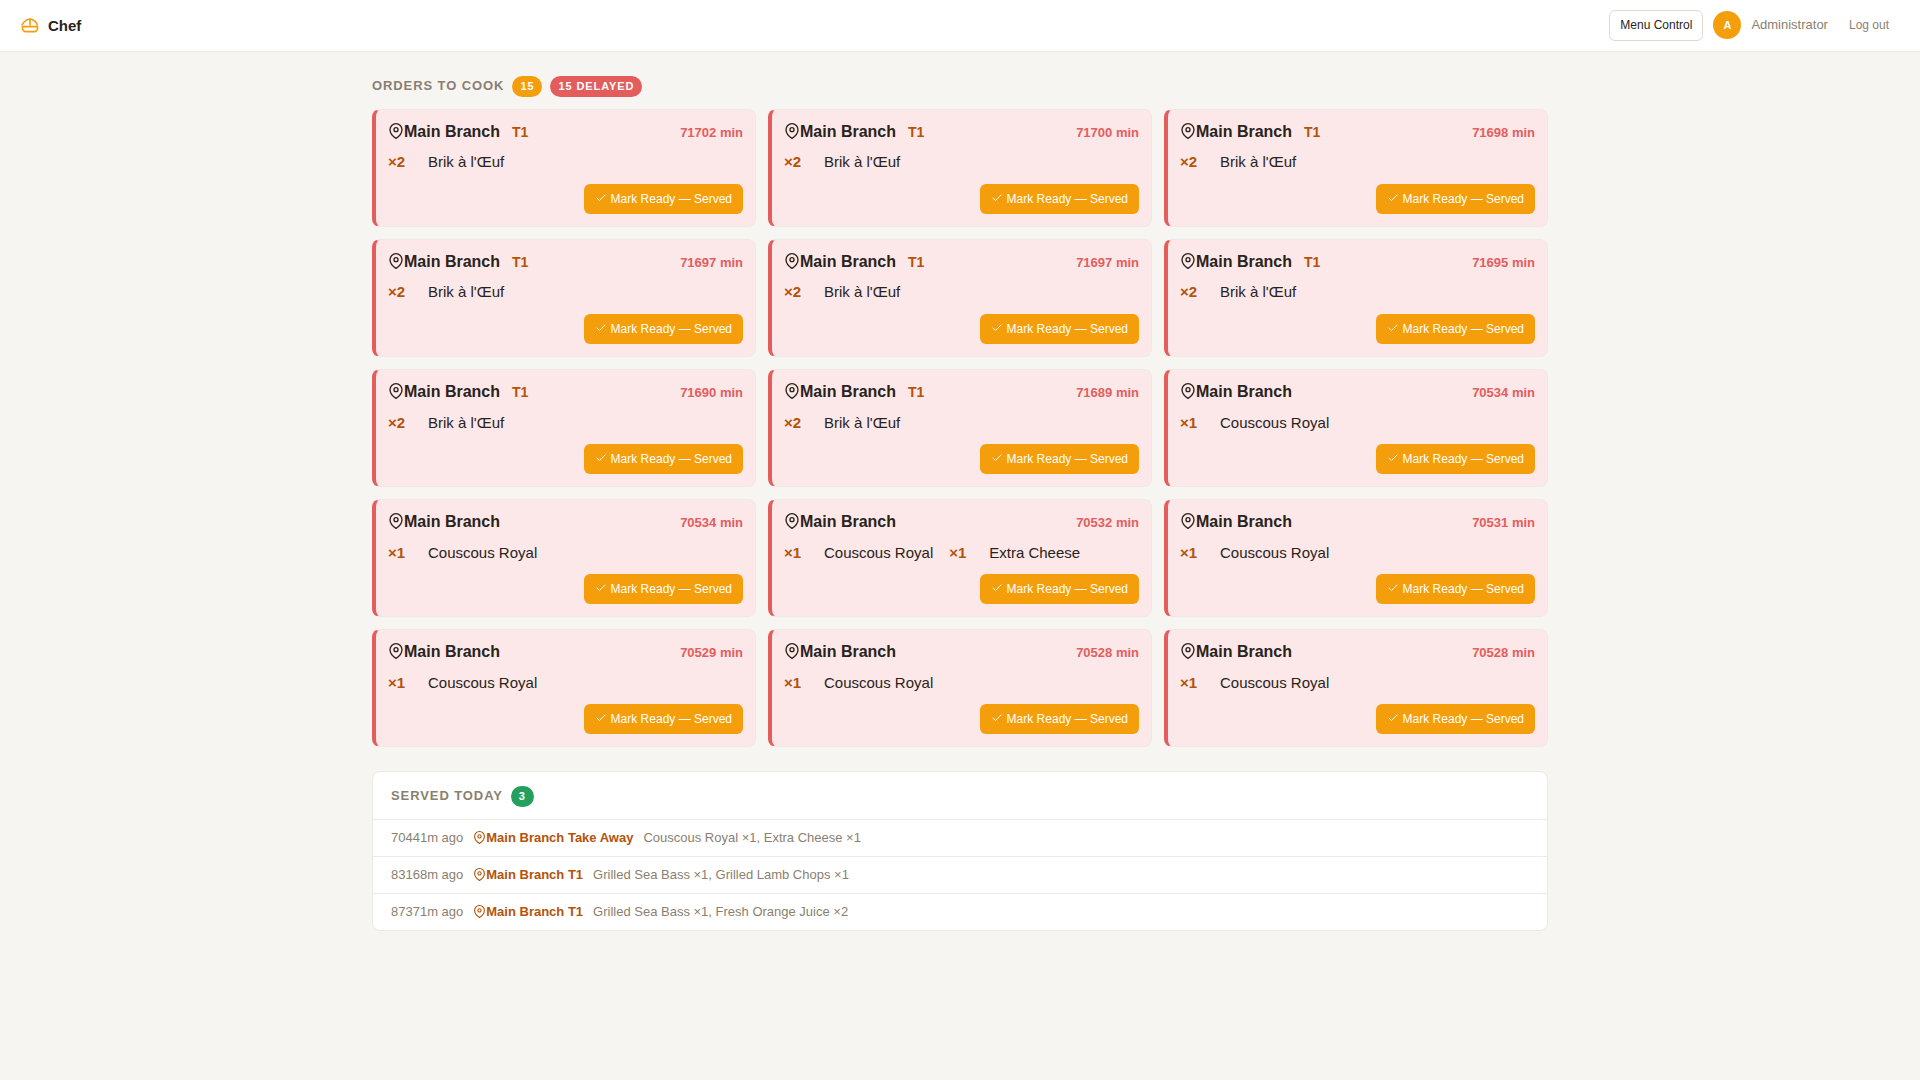Mark the 71689 min order ready
The width and height of the screenshot is (1920, 1080).
1059,459
